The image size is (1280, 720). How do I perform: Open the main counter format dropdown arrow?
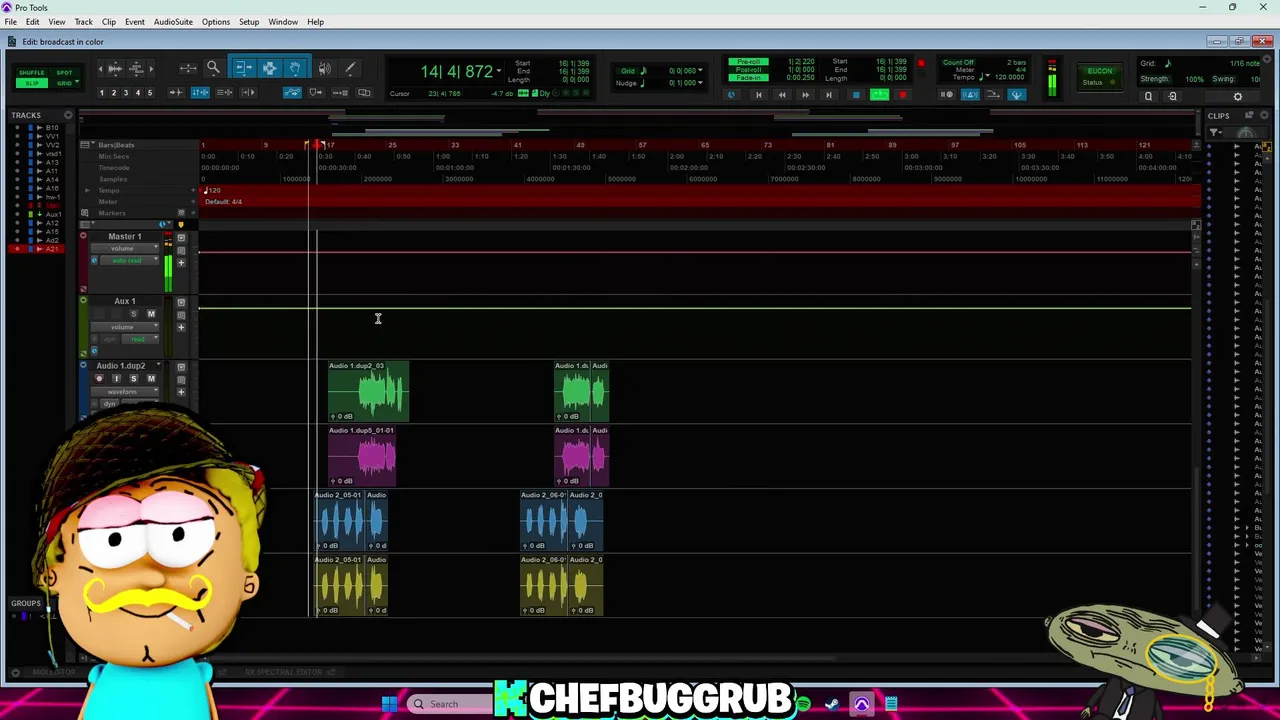click(498, 71)
